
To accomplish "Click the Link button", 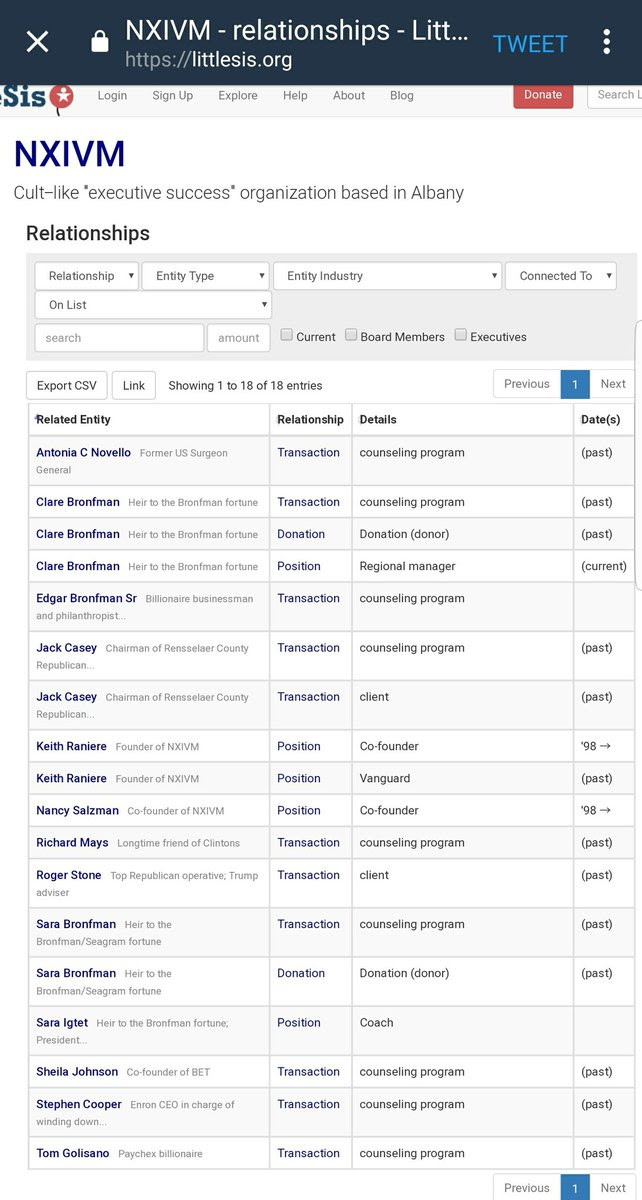I will point(134,385).
